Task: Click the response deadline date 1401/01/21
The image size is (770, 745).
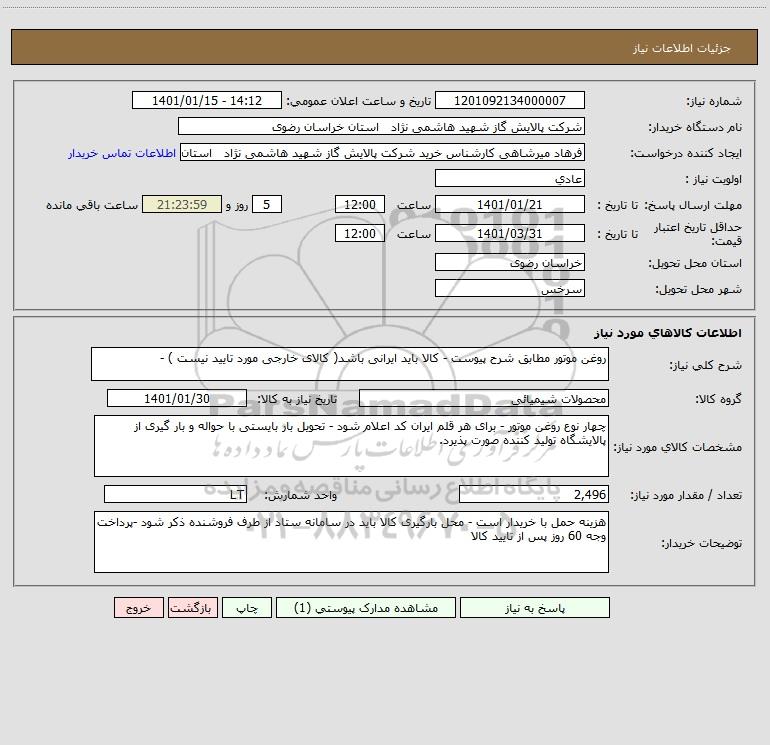Action: click(x=510, y=204)
